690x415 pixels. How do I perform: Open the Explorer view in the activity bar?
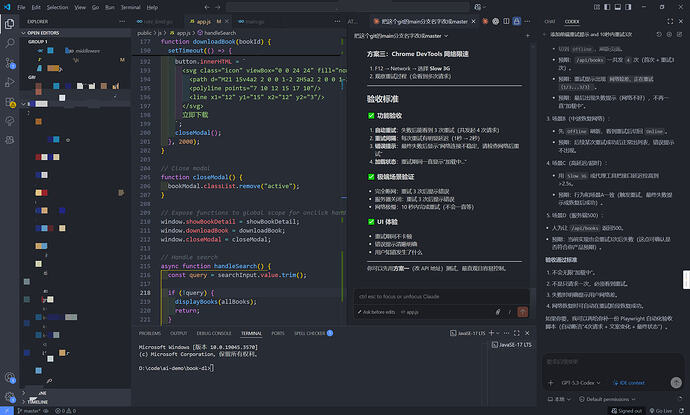point(10,23)
